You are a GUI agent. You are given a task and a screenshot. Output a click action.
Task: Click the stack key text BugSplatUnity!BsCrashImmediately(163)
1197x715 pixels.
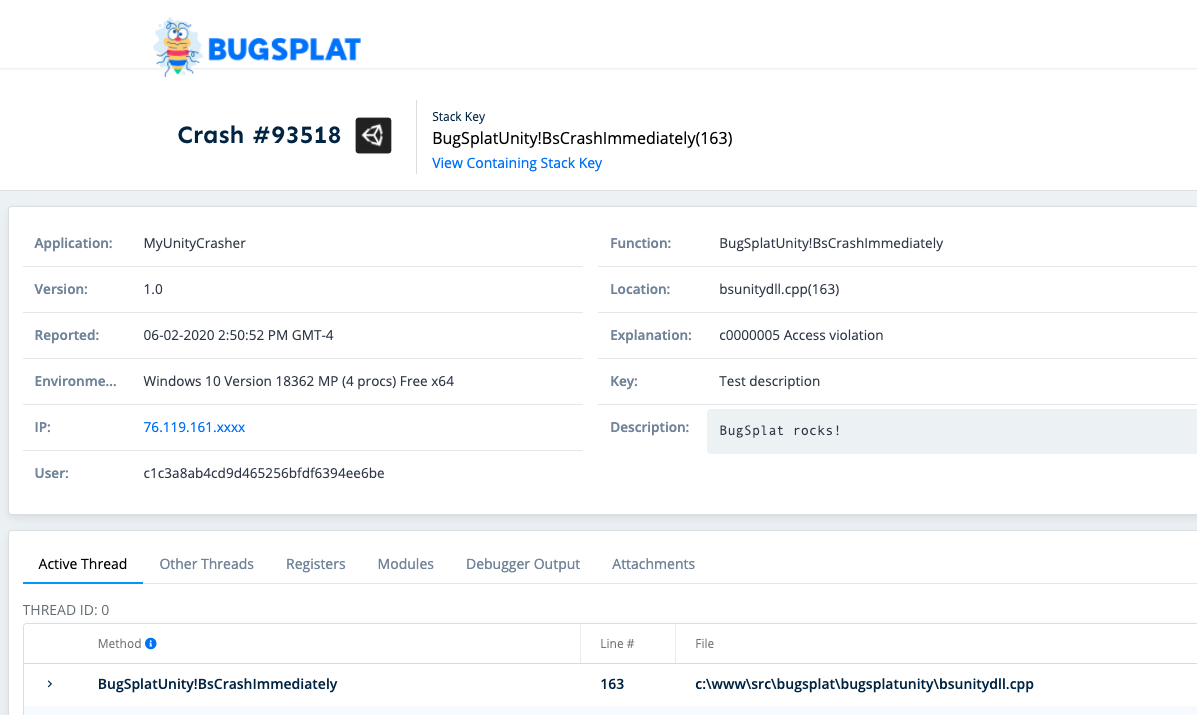tap(582, 138)
